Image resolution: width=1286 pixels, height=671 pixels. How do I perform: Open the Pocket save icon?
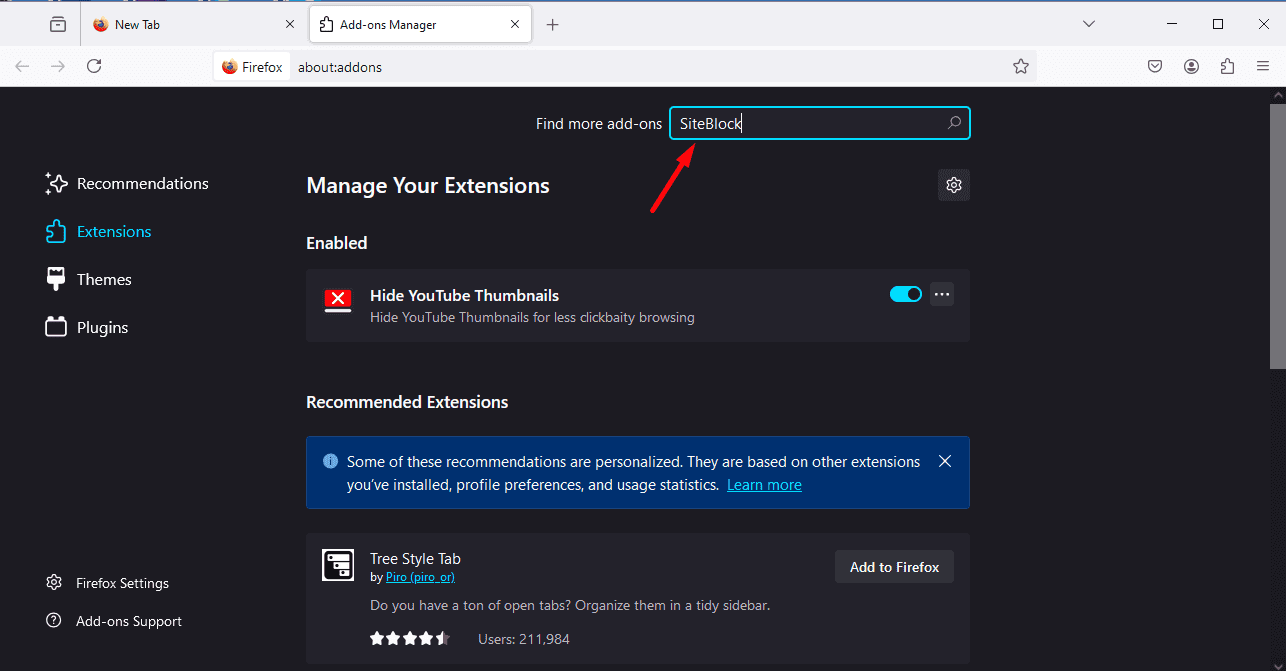pos(1155,67)
